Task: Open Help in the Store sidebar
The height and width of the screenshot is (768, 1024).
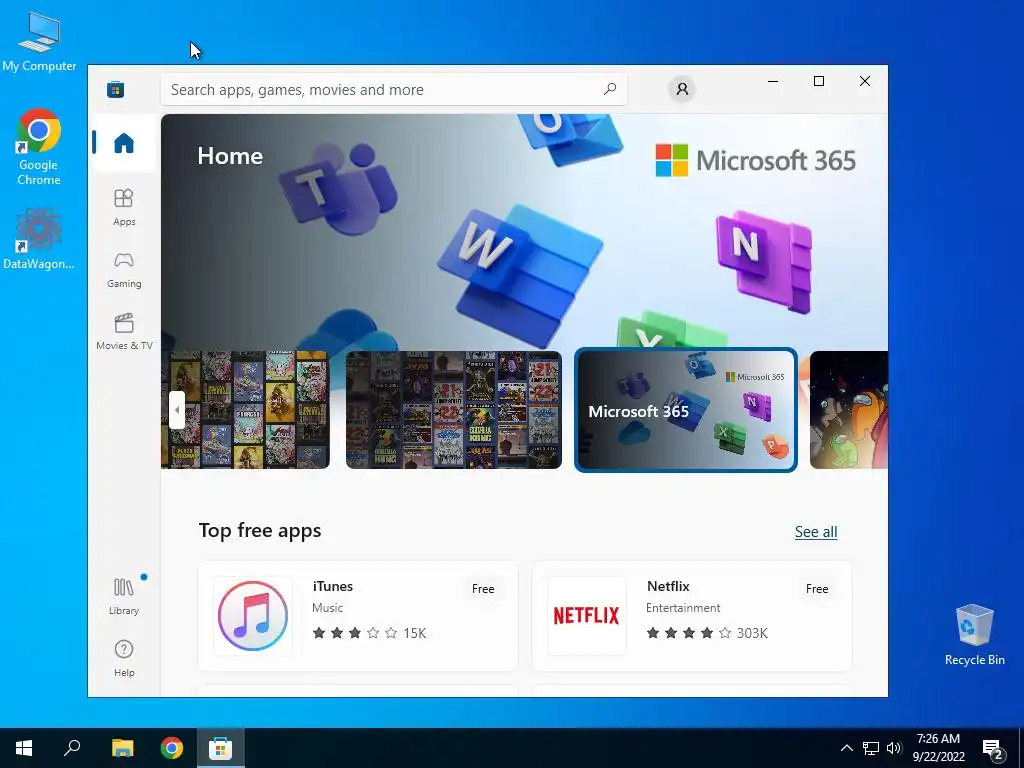Action: (124, 658)
